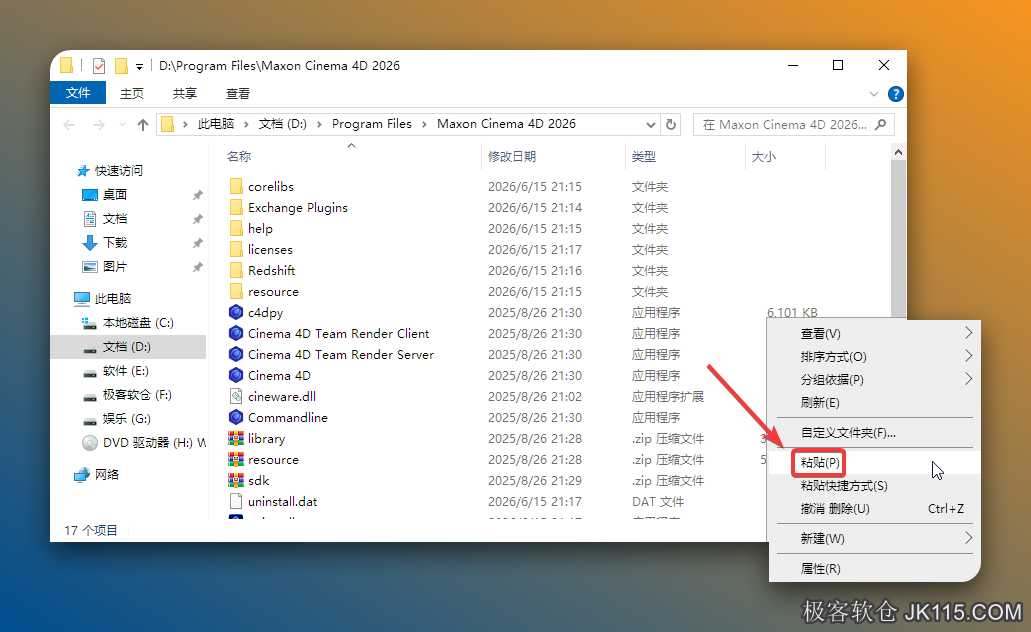1031x632 pixels.
Task: Expand View submenu in context menu
Action: 968,333
